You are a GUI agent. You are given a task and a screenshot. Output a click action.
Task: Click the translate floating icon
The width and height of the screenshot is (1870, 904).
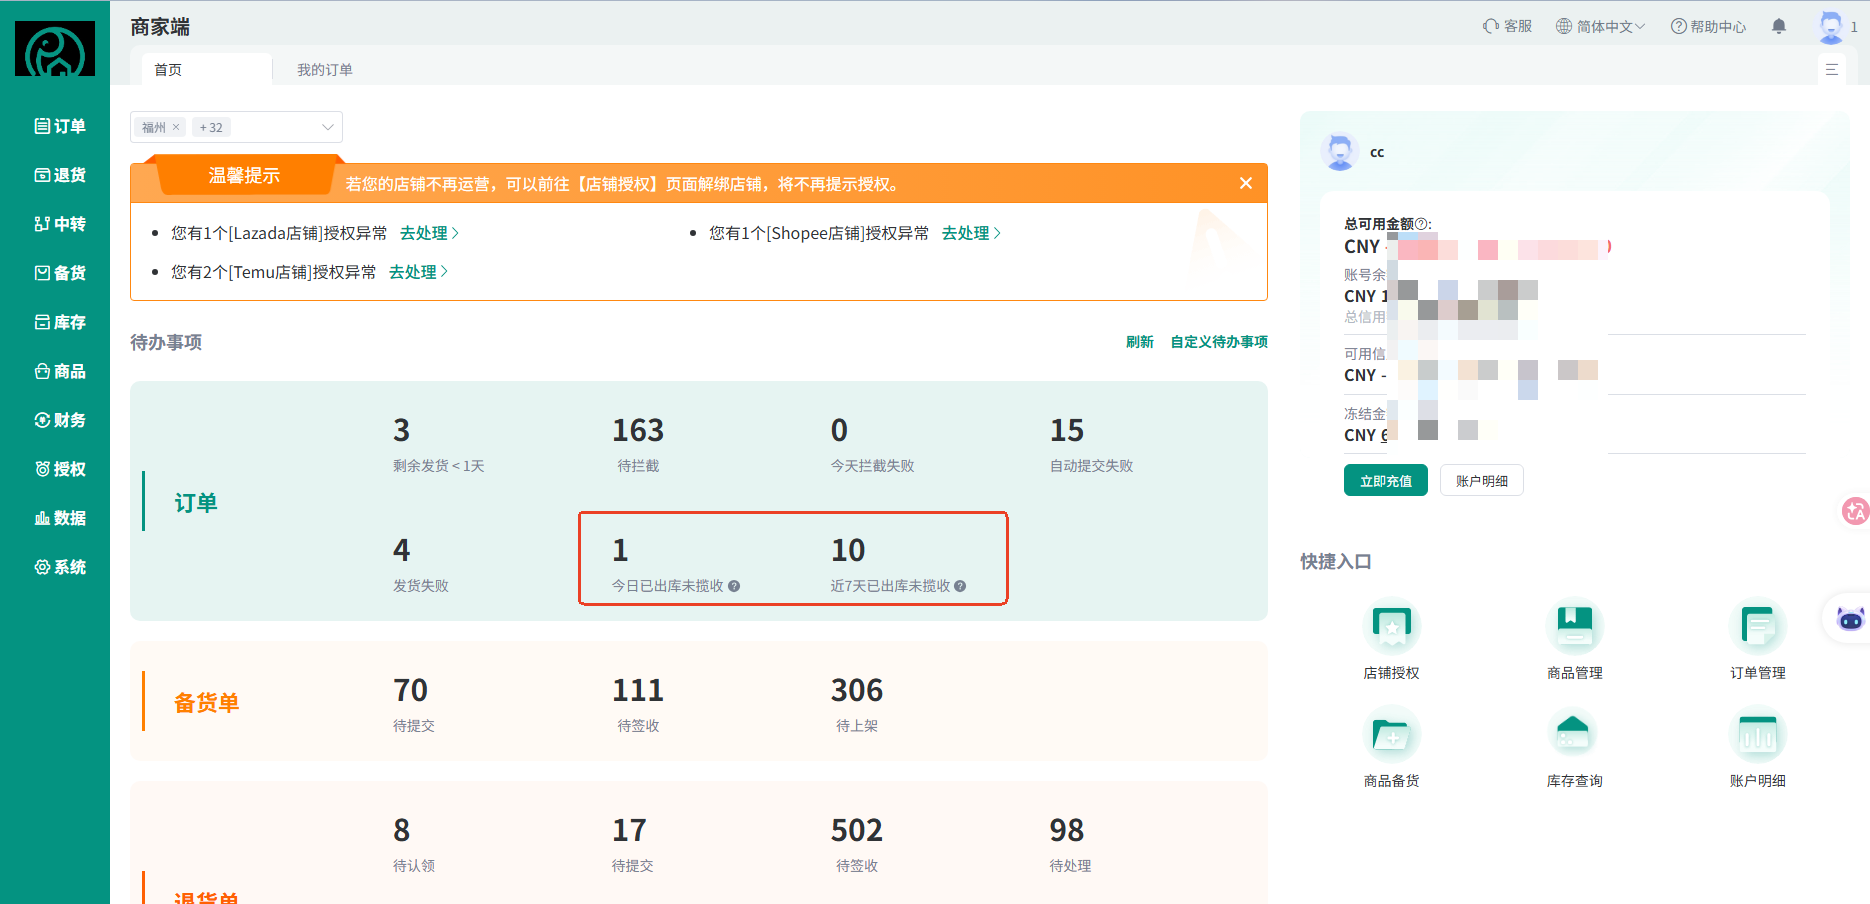click(x=1855, y=511)
